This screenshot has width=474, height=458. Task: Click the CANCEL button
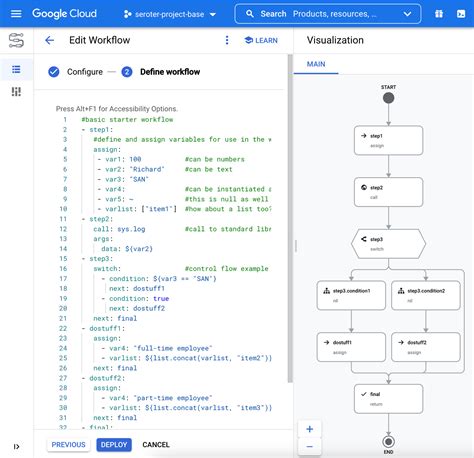[x=156, y=445]
